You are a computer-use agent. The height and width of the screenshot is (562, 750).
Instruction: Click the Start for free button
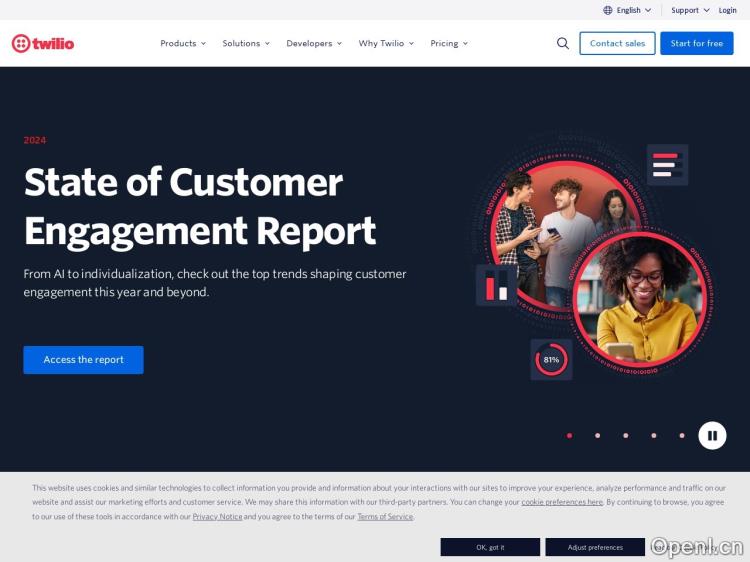(696, 43)
